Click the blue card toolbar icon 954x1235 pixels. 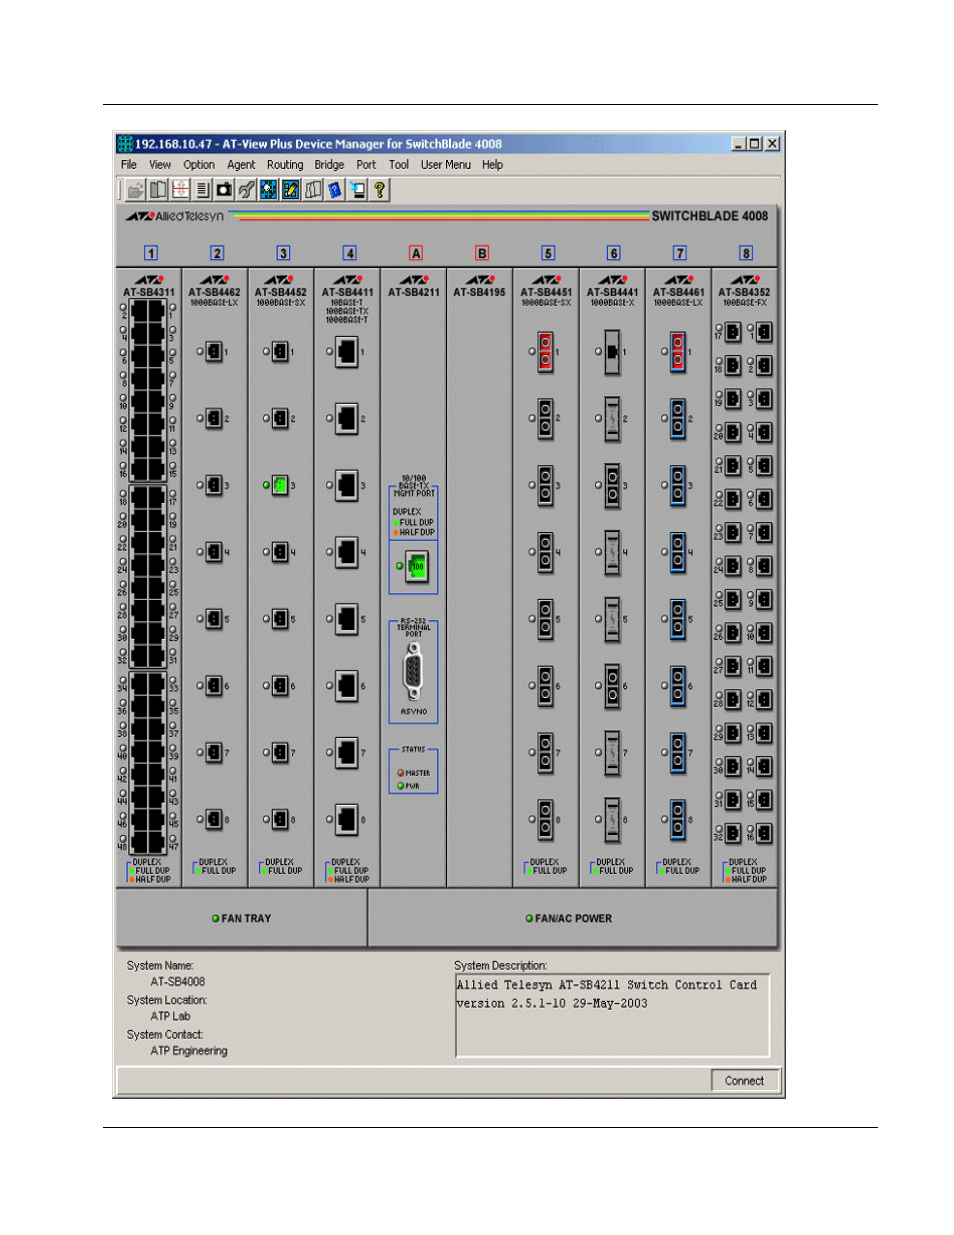335,190
